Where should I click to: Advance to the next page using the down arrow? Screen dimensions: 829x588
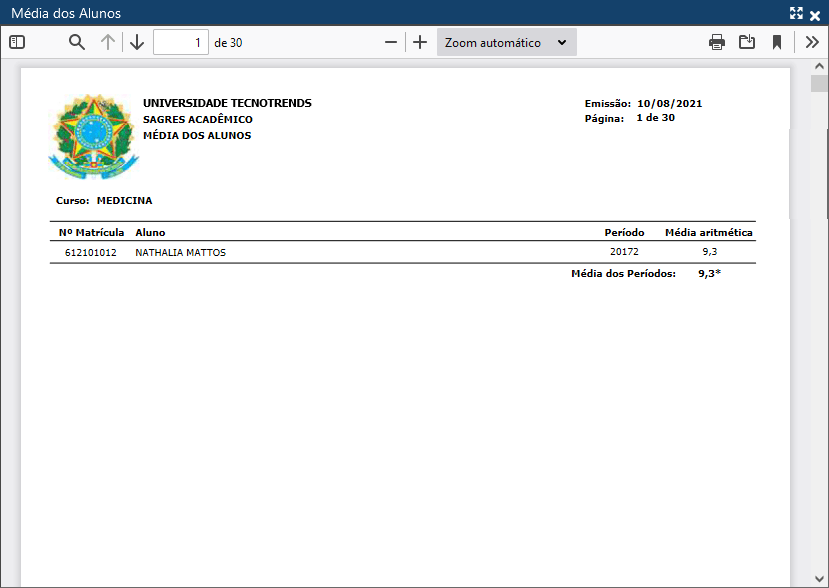(137, 42)
